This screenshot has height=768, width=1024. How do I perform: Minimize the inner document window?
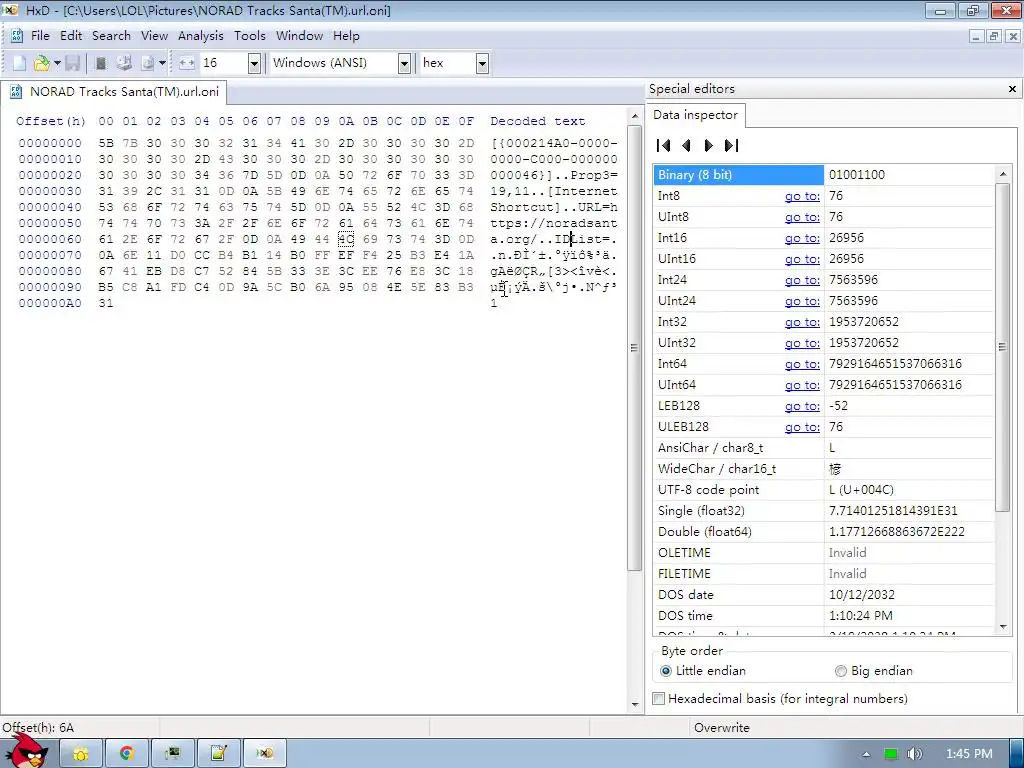coord(976,36)
